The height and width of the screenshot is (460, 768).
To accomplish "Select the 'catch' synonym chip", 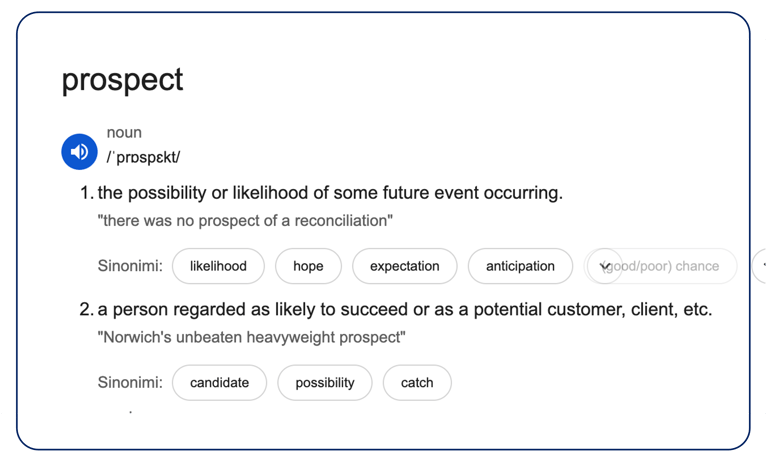I will tap(417, 383).
